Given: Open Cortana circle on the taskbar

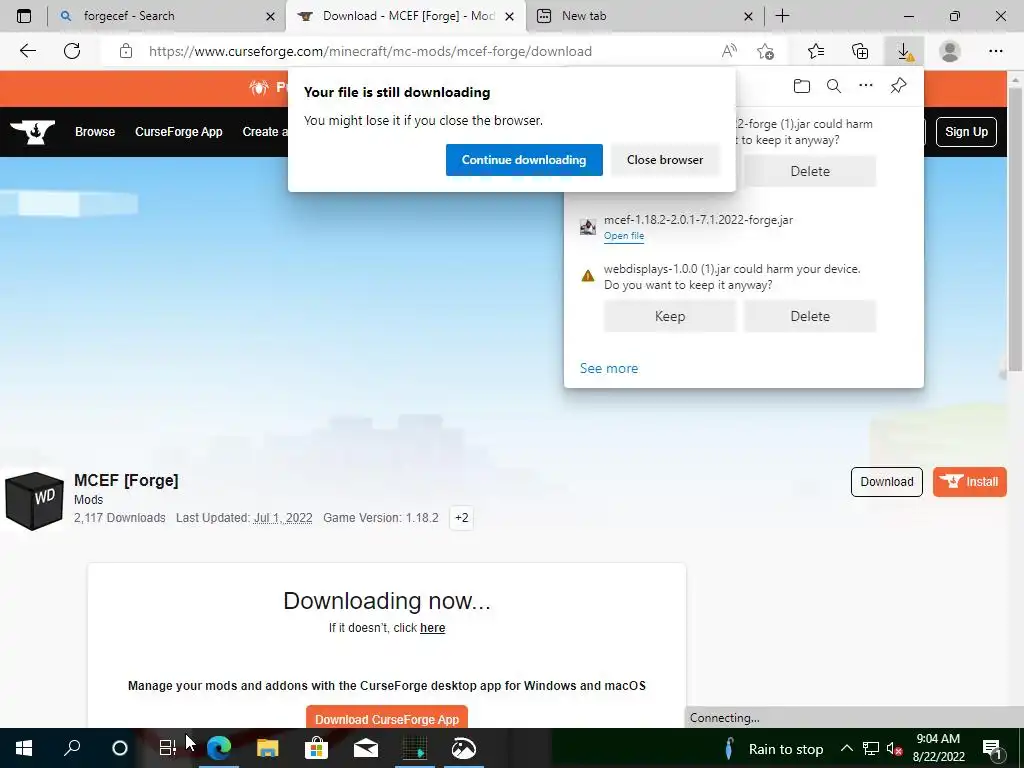Looking at the screenshot, I should tap(120, 748).
